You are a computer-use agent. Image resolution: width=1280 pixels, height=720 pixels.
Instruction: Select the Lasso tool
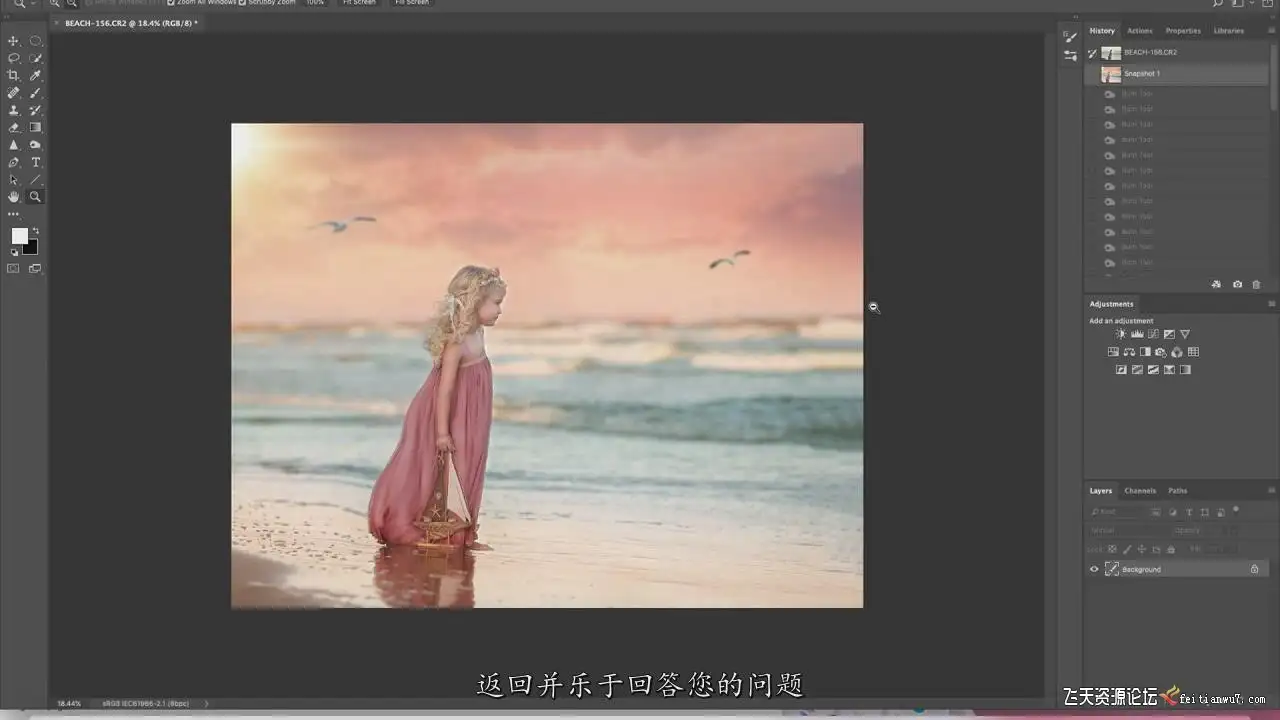point(14,58)
